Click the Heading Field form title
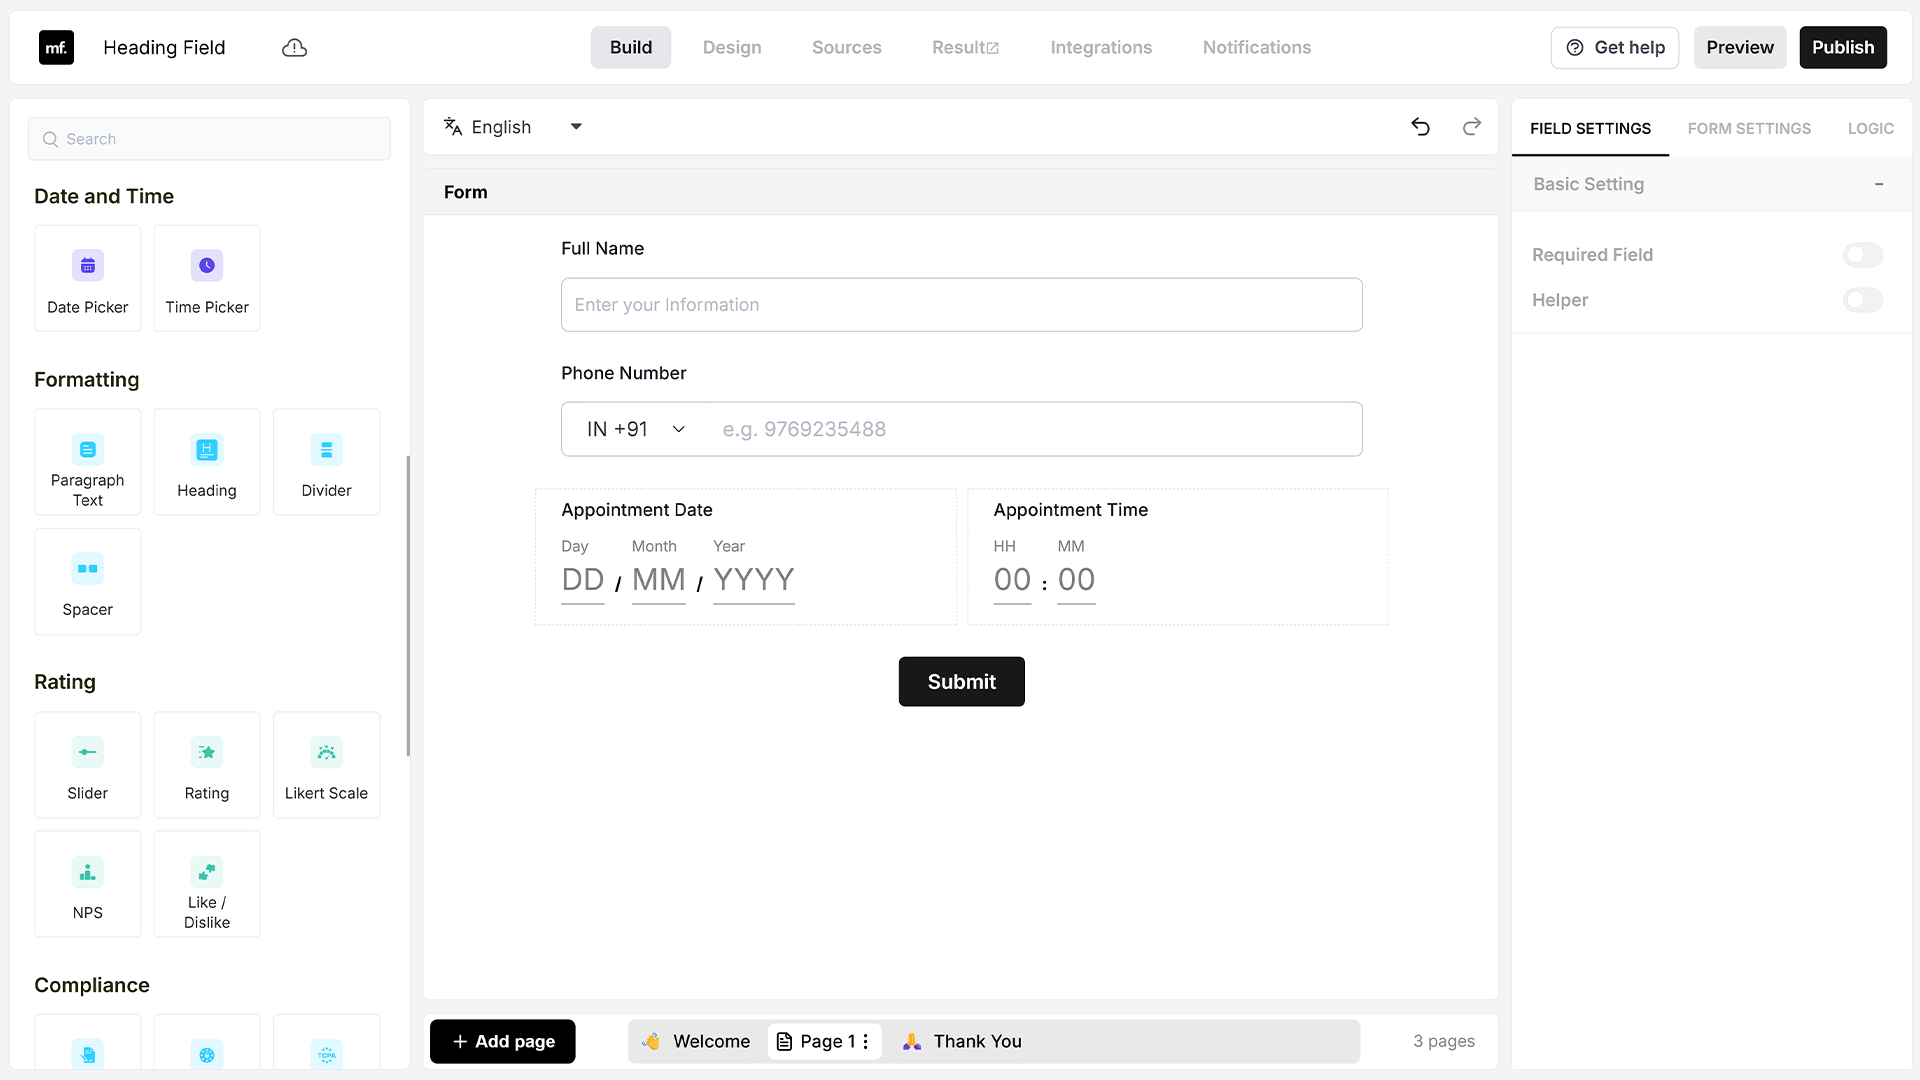This screenshot has width=1920, height=1080. 164,47
